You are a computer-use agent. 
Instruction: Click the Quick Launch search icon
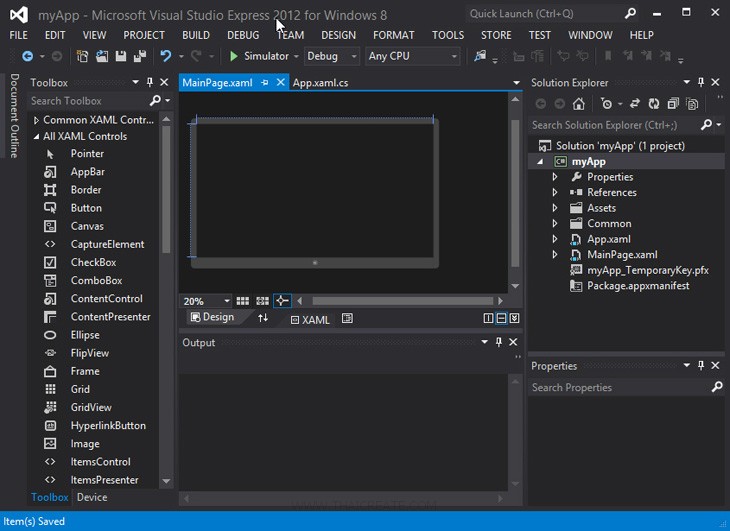click(x=630, y=13)
